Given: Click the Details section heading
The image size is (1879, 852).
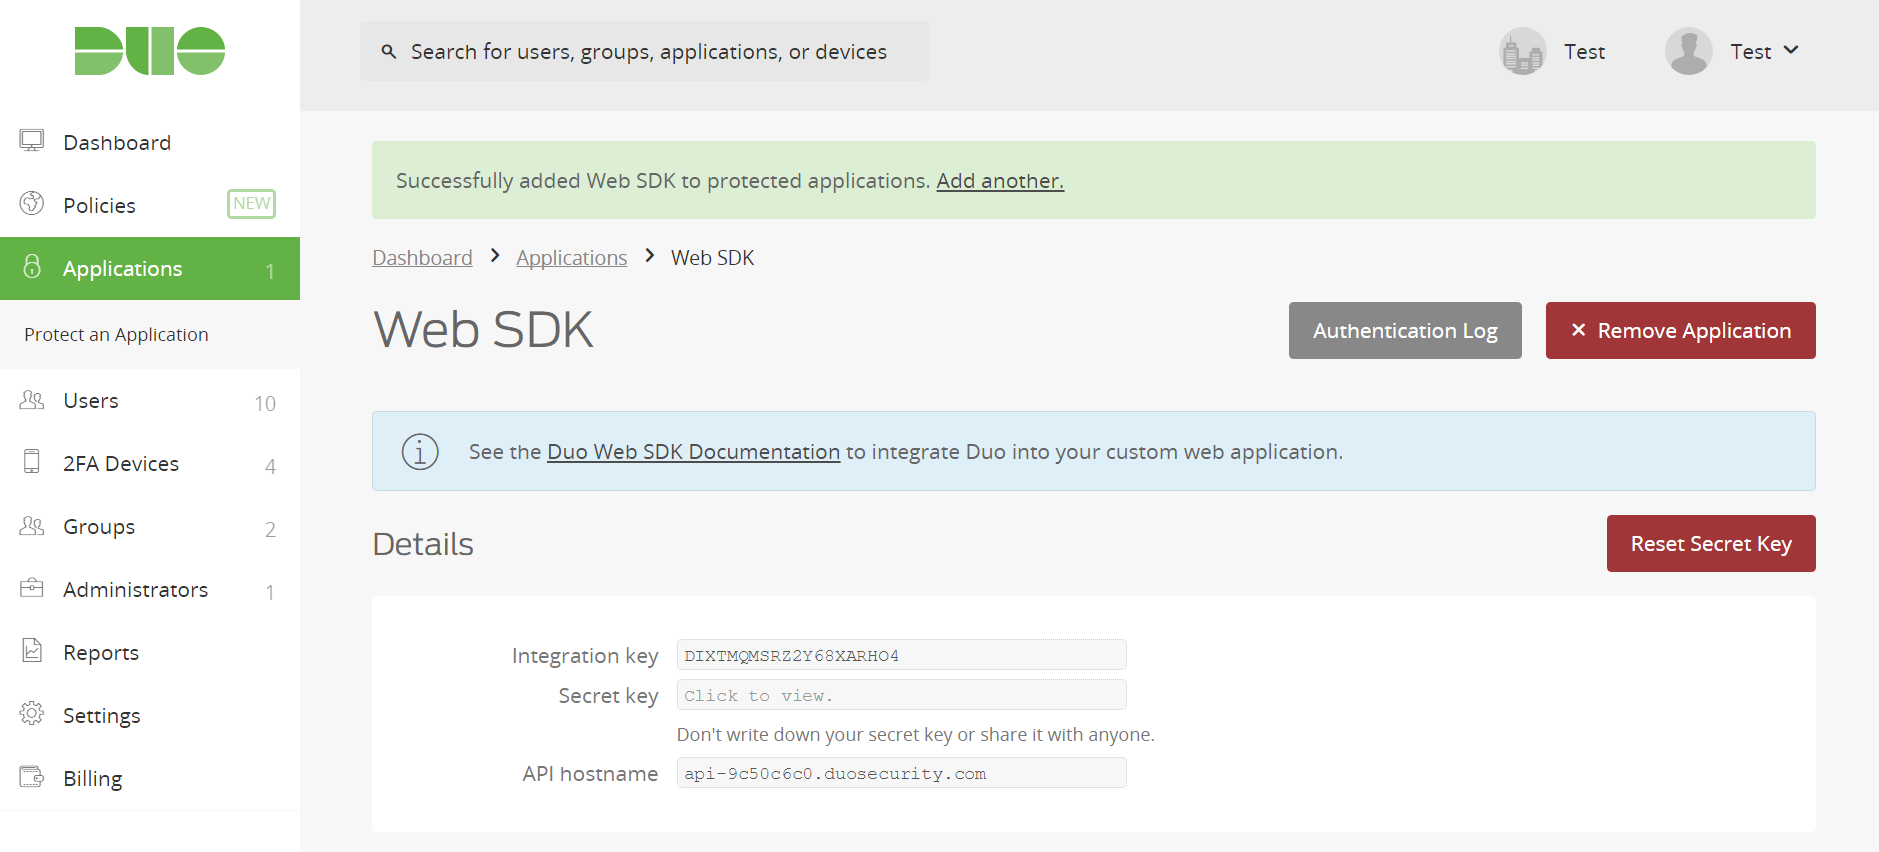Looking at the screenshot, I should (x=423, y=544).
